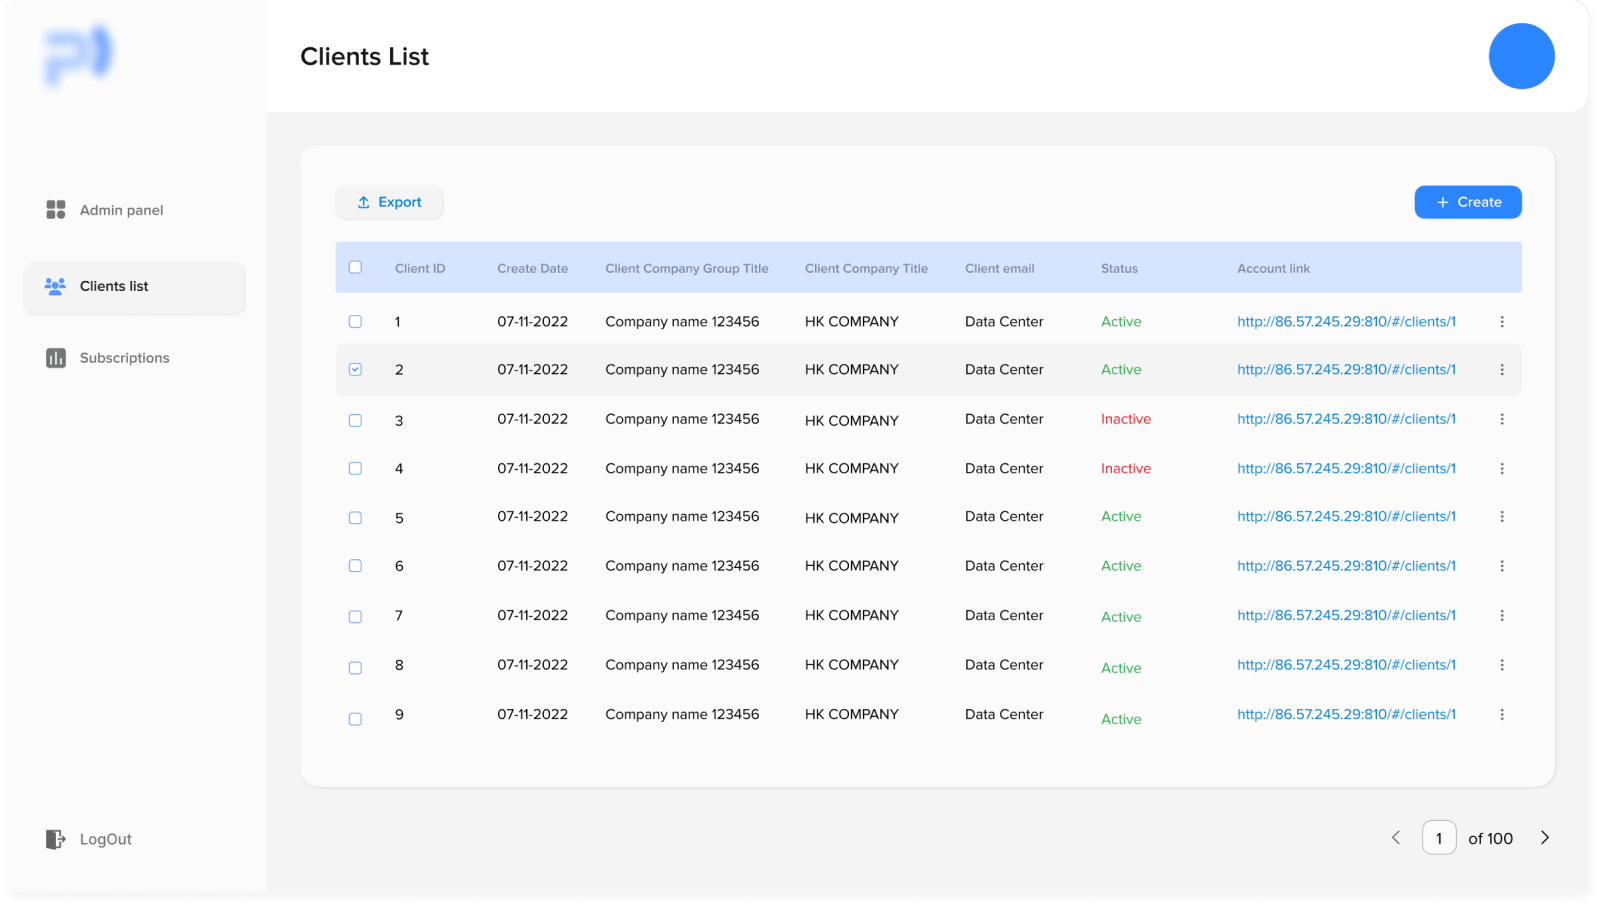
Task: Click the Admin panel grid icon
Action: pyautogui.click(x=56, y=209)
